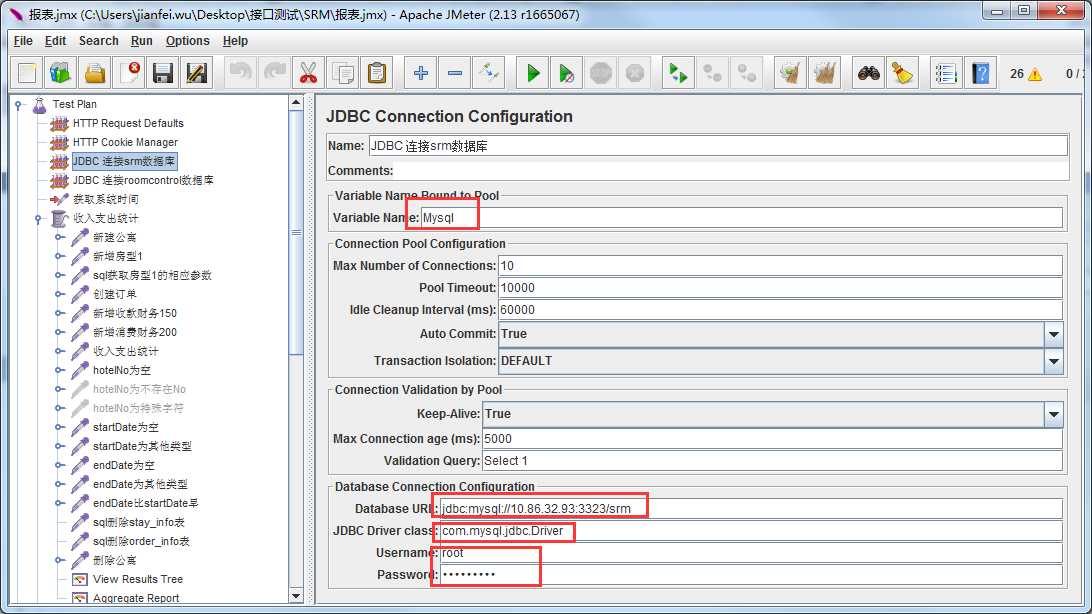Select View Results Tree listener

click(138, 579)
